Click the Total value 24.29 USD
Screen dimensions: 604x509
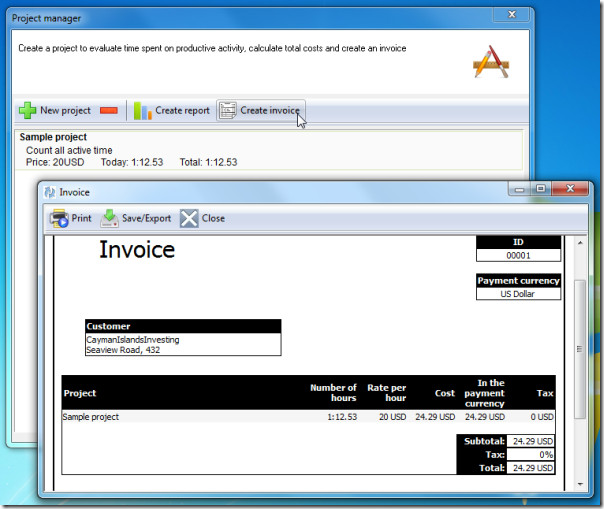(x=531, y=468)
